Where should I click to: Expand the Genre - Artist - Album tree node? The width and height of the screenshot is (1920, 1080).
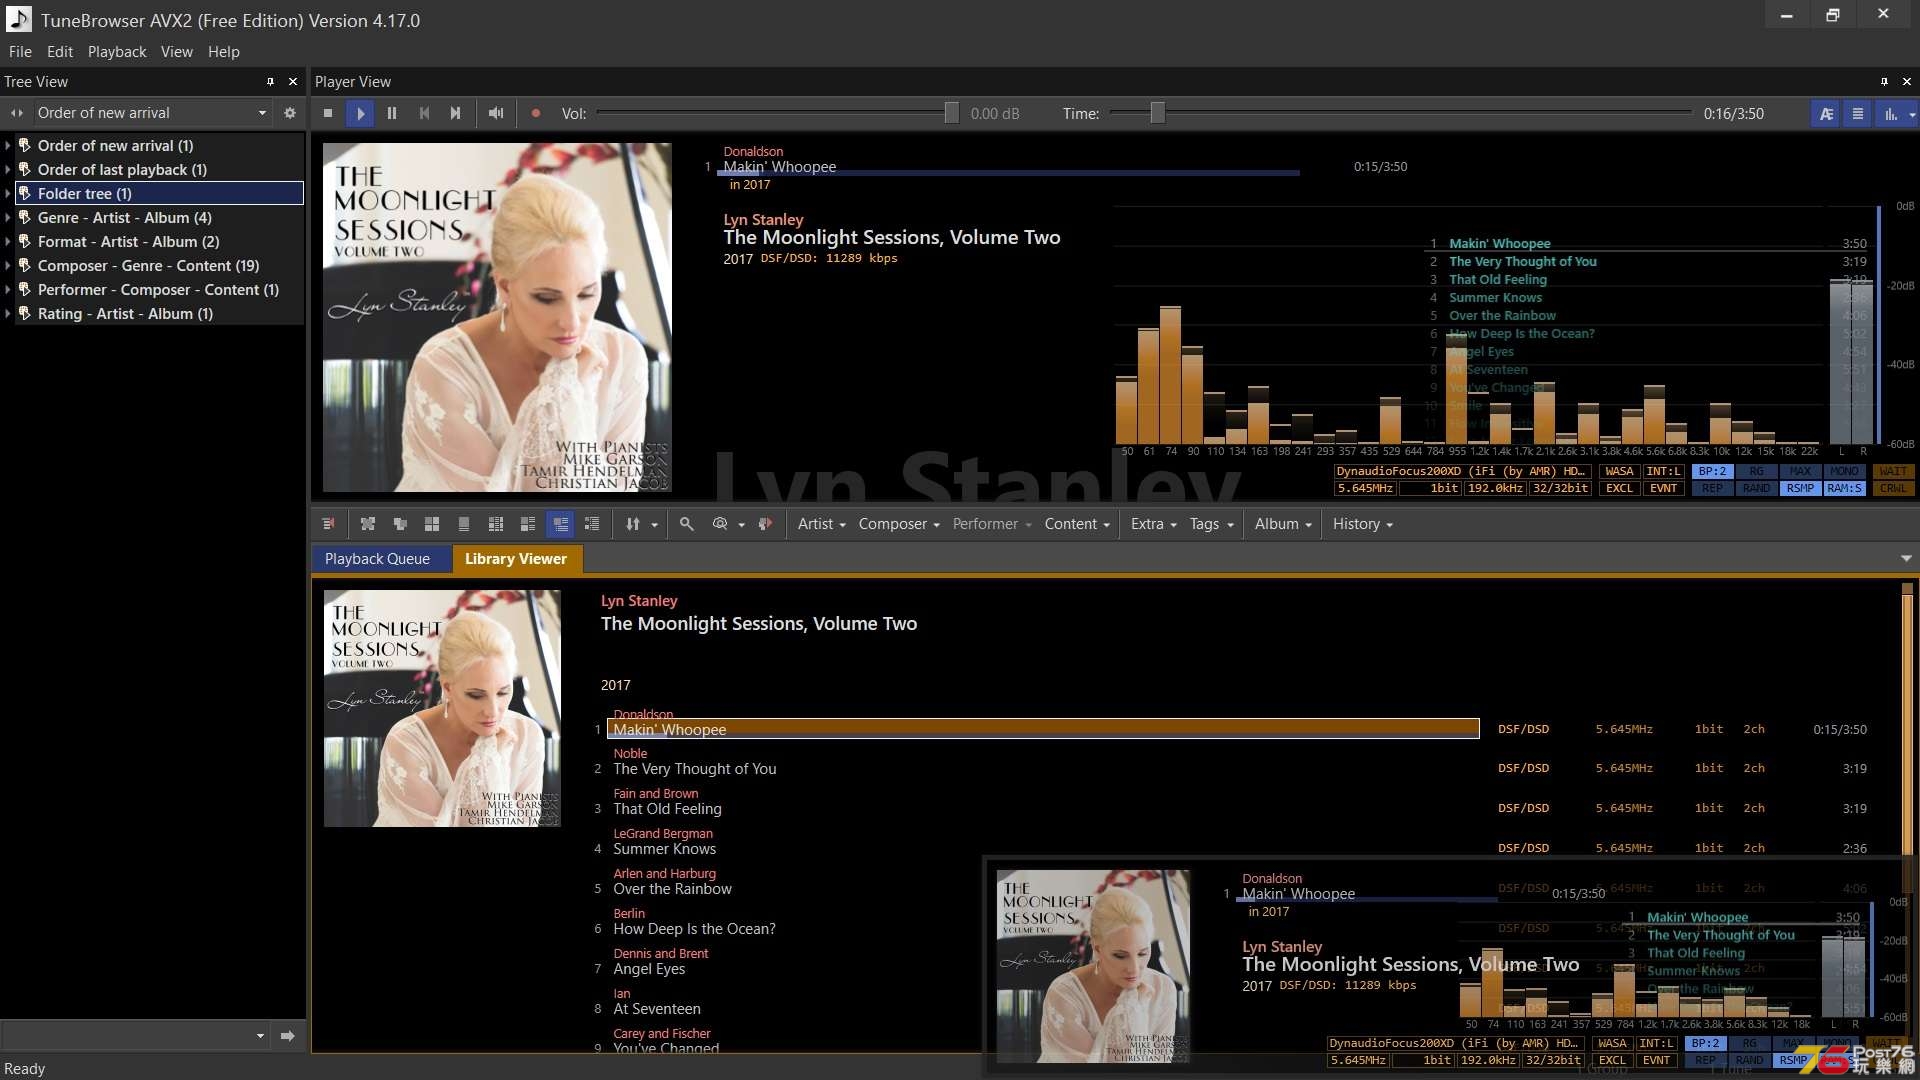click(x=8, y=218)
